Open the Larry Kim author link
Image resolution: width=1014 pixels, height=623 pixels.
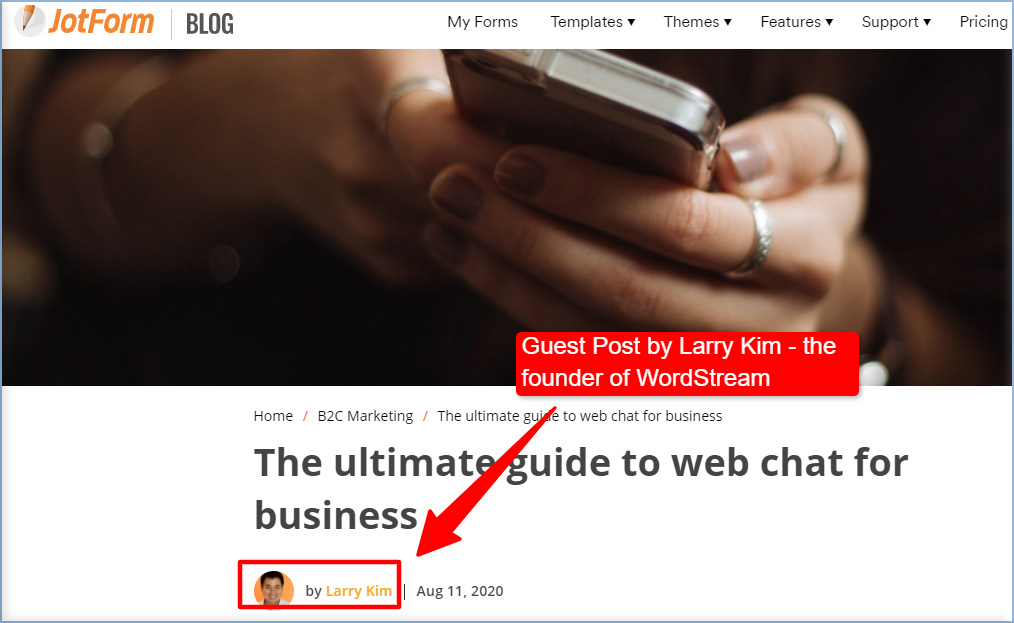[x=359, y=591]
